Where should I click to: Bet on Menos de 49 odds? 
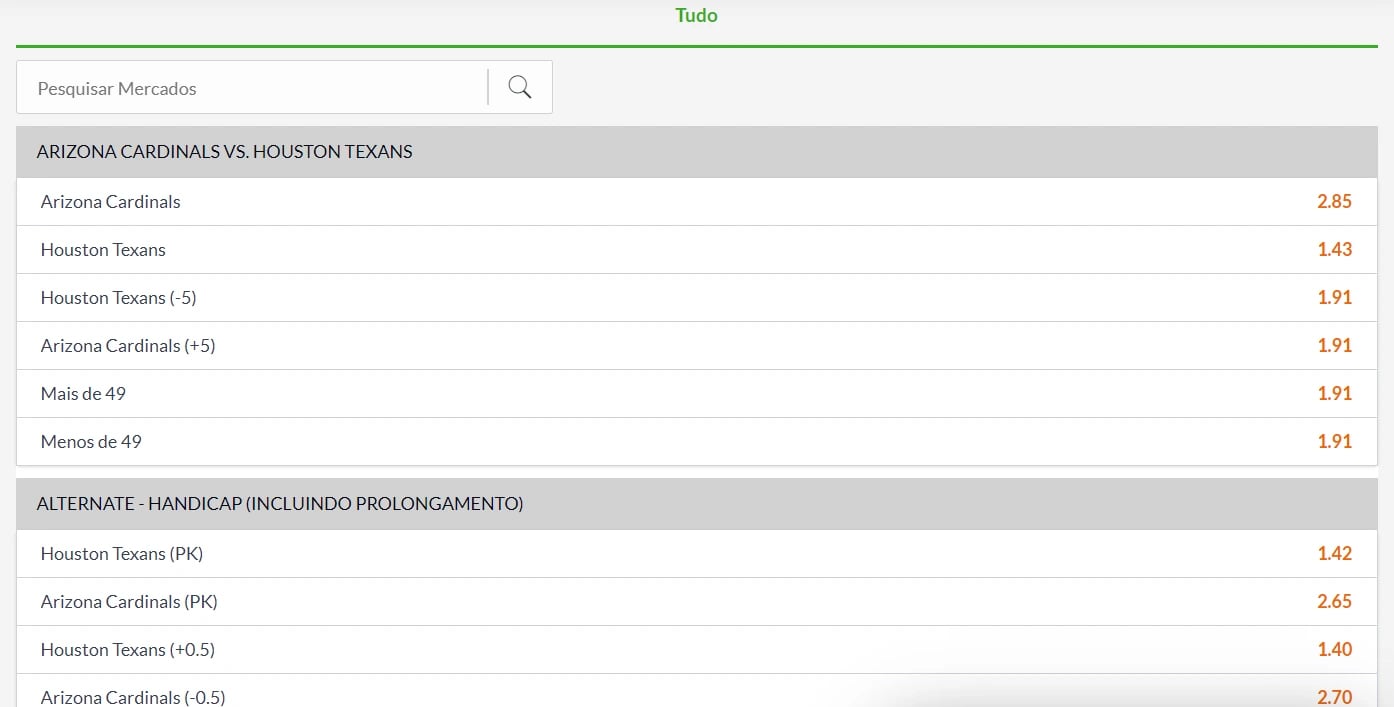(1334, 441)
